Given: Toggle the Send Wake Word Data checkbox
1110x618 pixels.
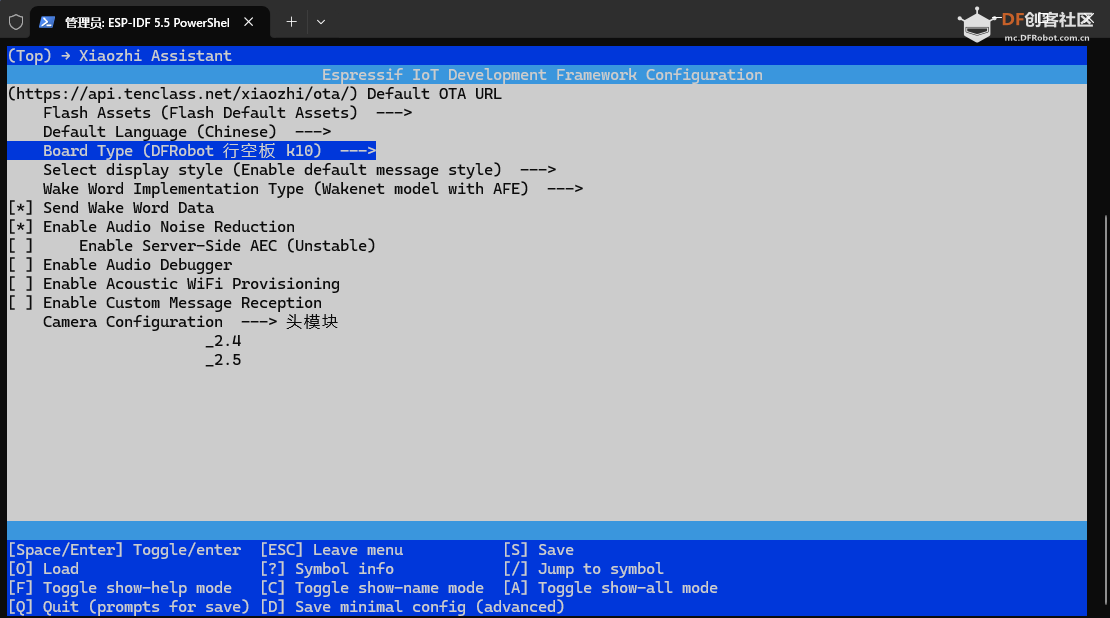Looking at the screenshot, I should click(21, 208).
